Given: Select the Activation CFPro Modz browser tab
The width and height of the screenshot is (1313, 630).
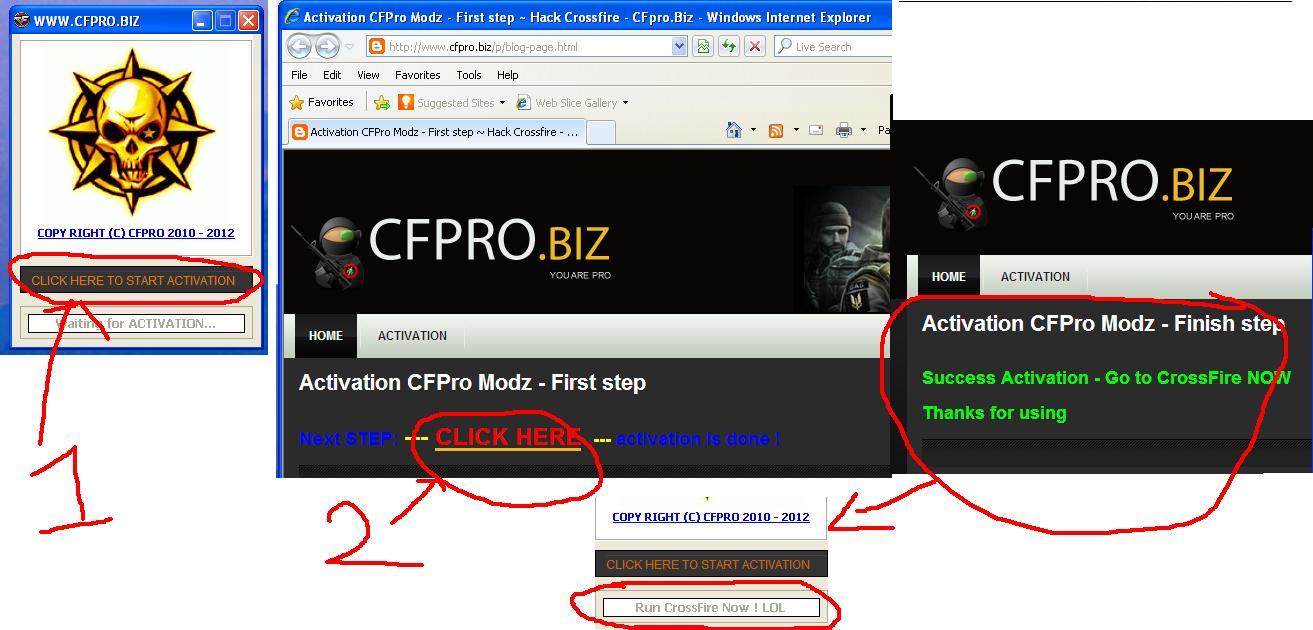Looking at the screenshot, I should coord(435,132).
